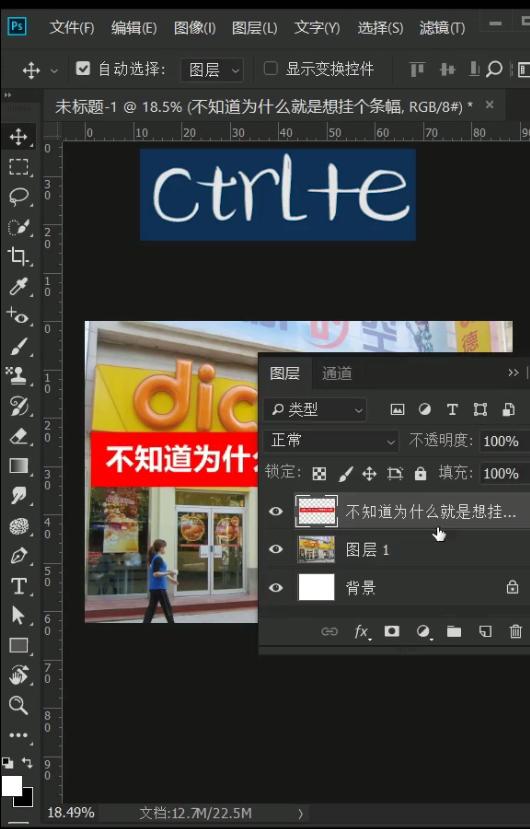Open status bar info arrow
Image resolution: width=530 pixels, height=829 pixels.
[x=300, y=813]
